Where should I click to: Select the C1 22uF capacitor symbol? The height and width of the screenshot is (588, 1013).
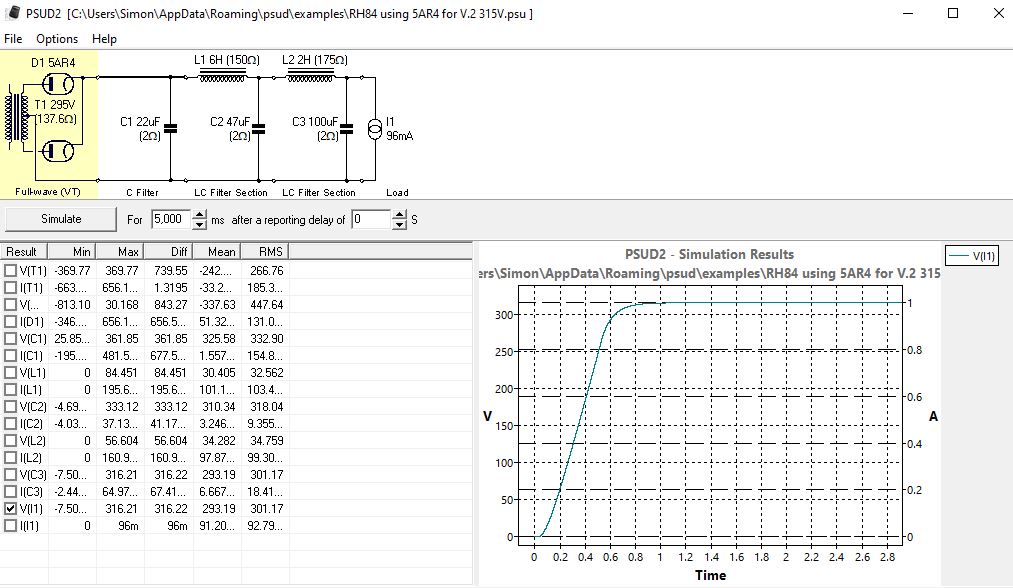(x=171, y=129)
